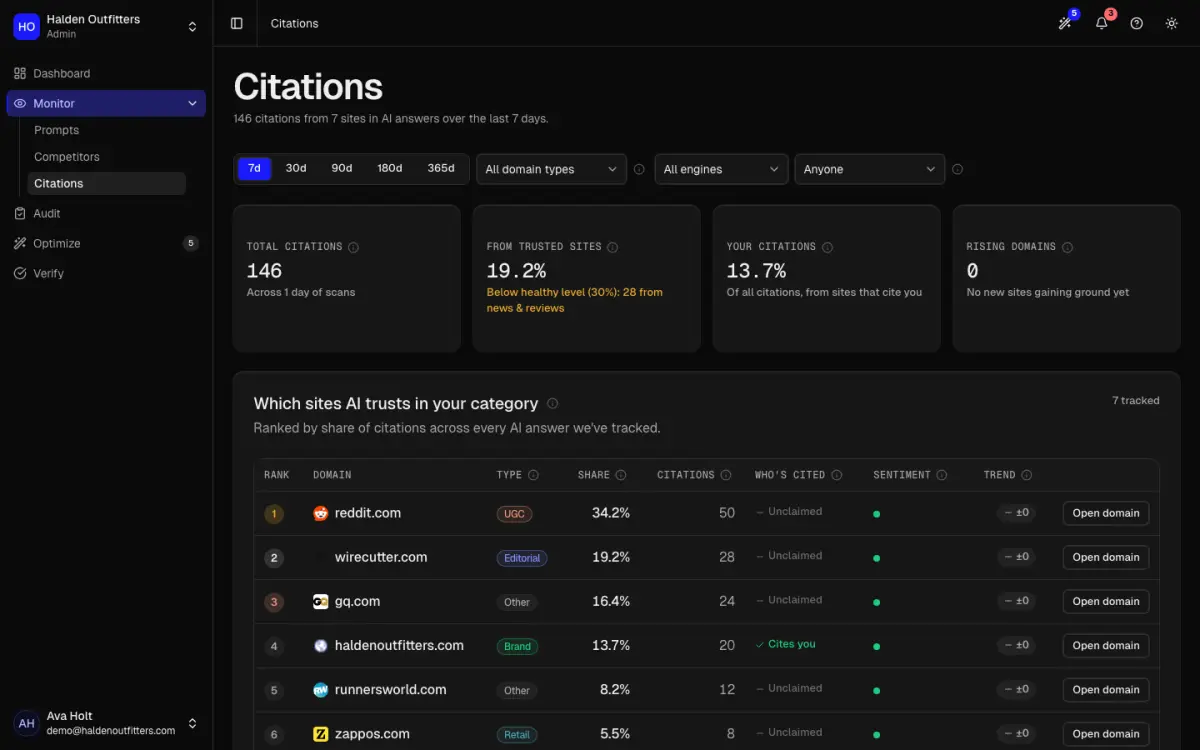Click the HO organization avatar

(x=26, y=27)
